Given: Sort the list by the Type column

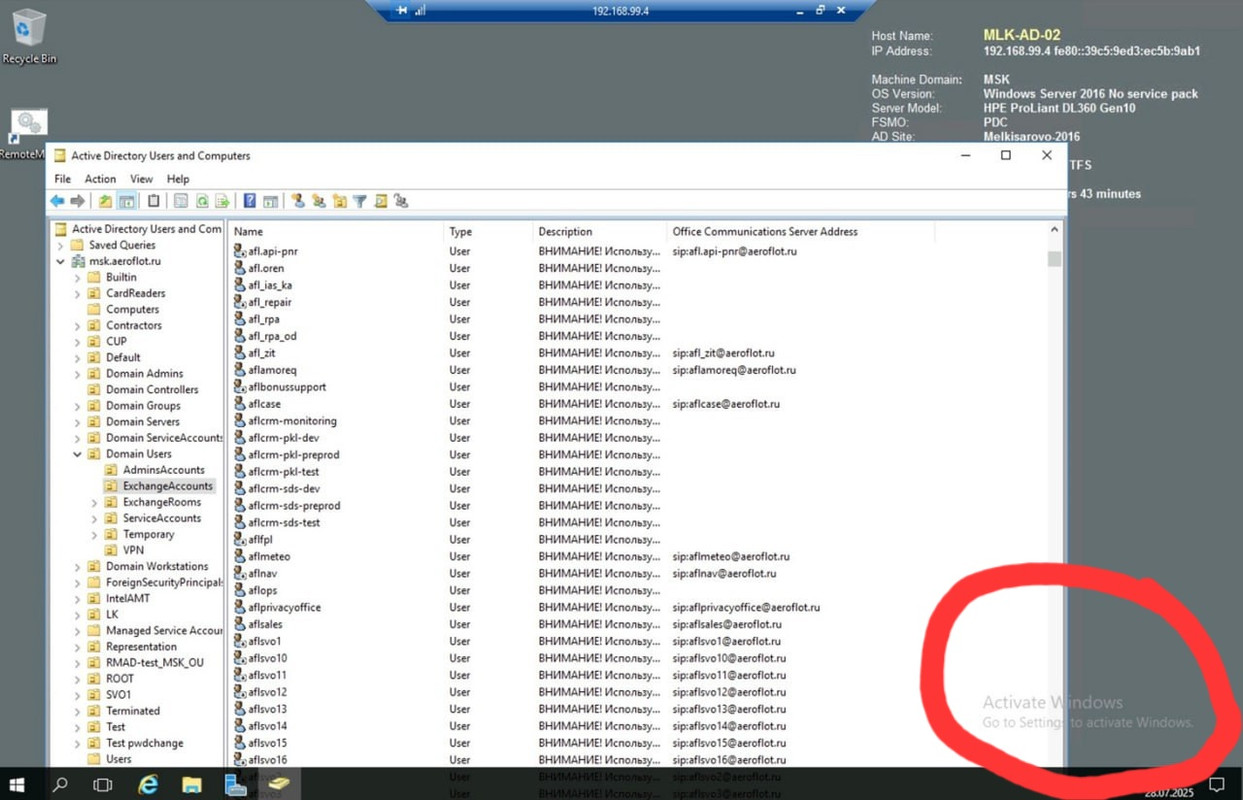Looking at the screenshot, I should [x=488, y=231].
